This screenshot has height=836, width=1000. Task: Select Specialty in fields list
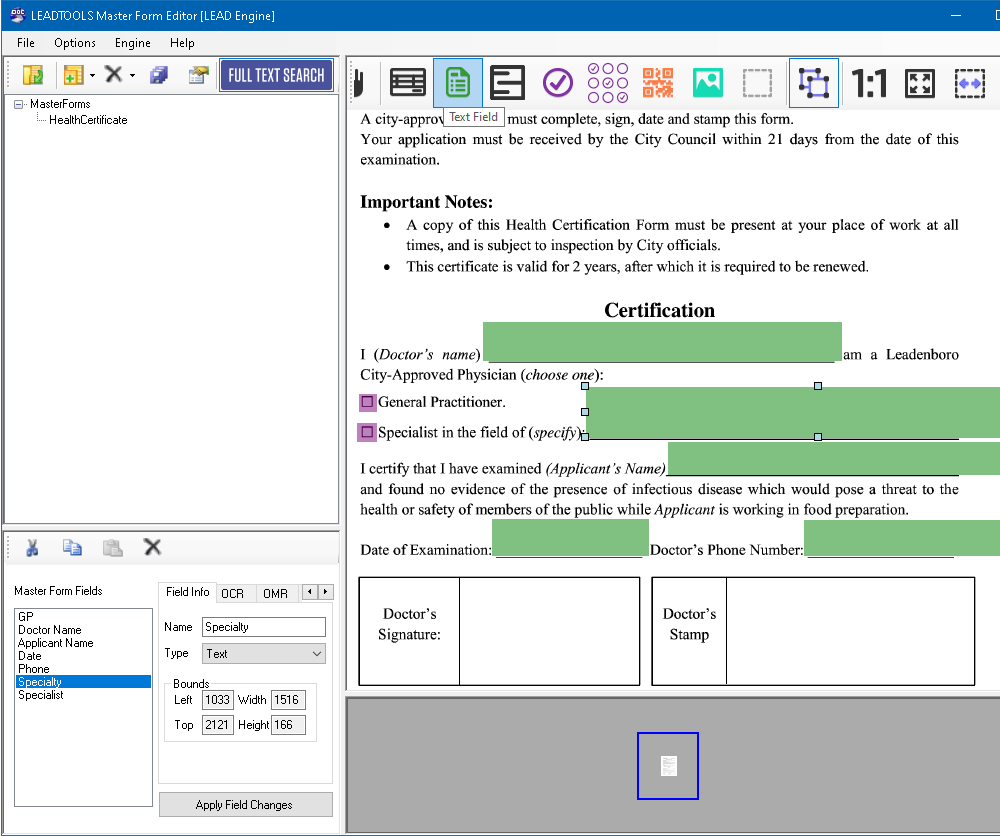[84, 682]
